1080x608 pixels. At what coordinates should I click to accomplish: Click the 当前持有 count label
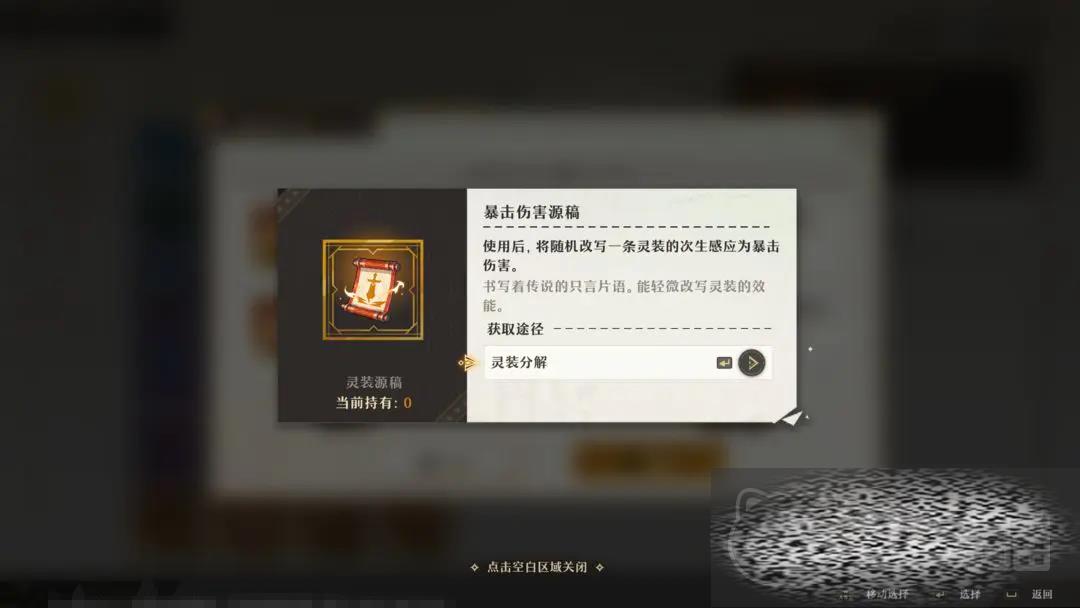[373, 403]
